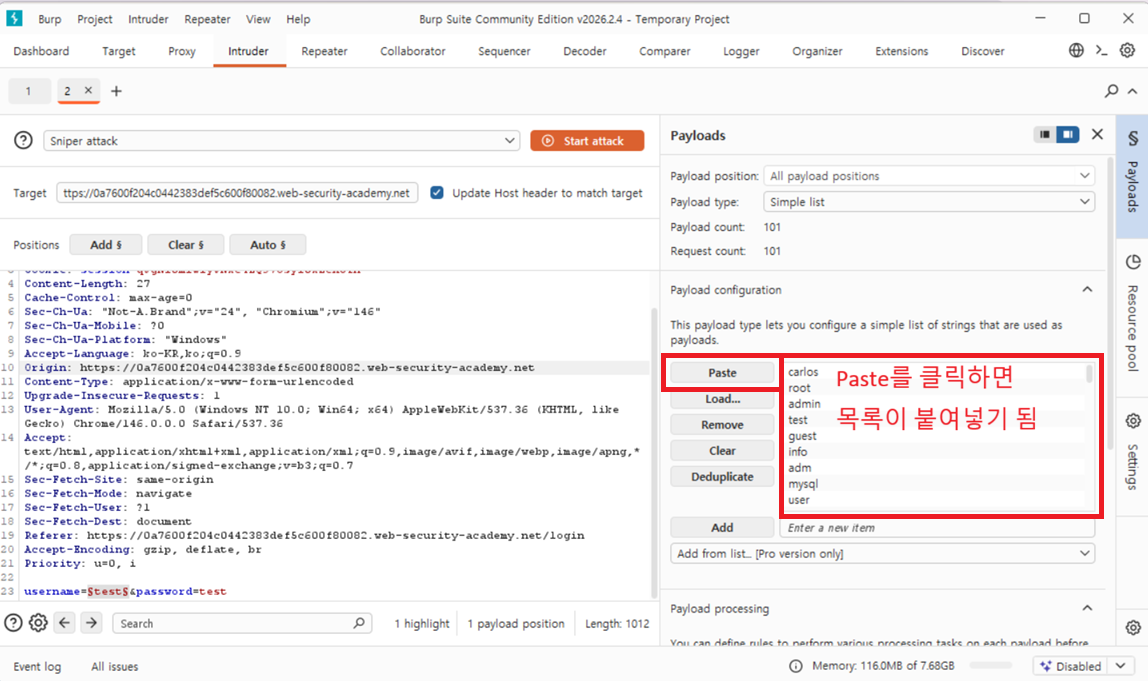1148x681 pixels.
Task: Click the Burp Suite logo icon
Action: (14, 18)
